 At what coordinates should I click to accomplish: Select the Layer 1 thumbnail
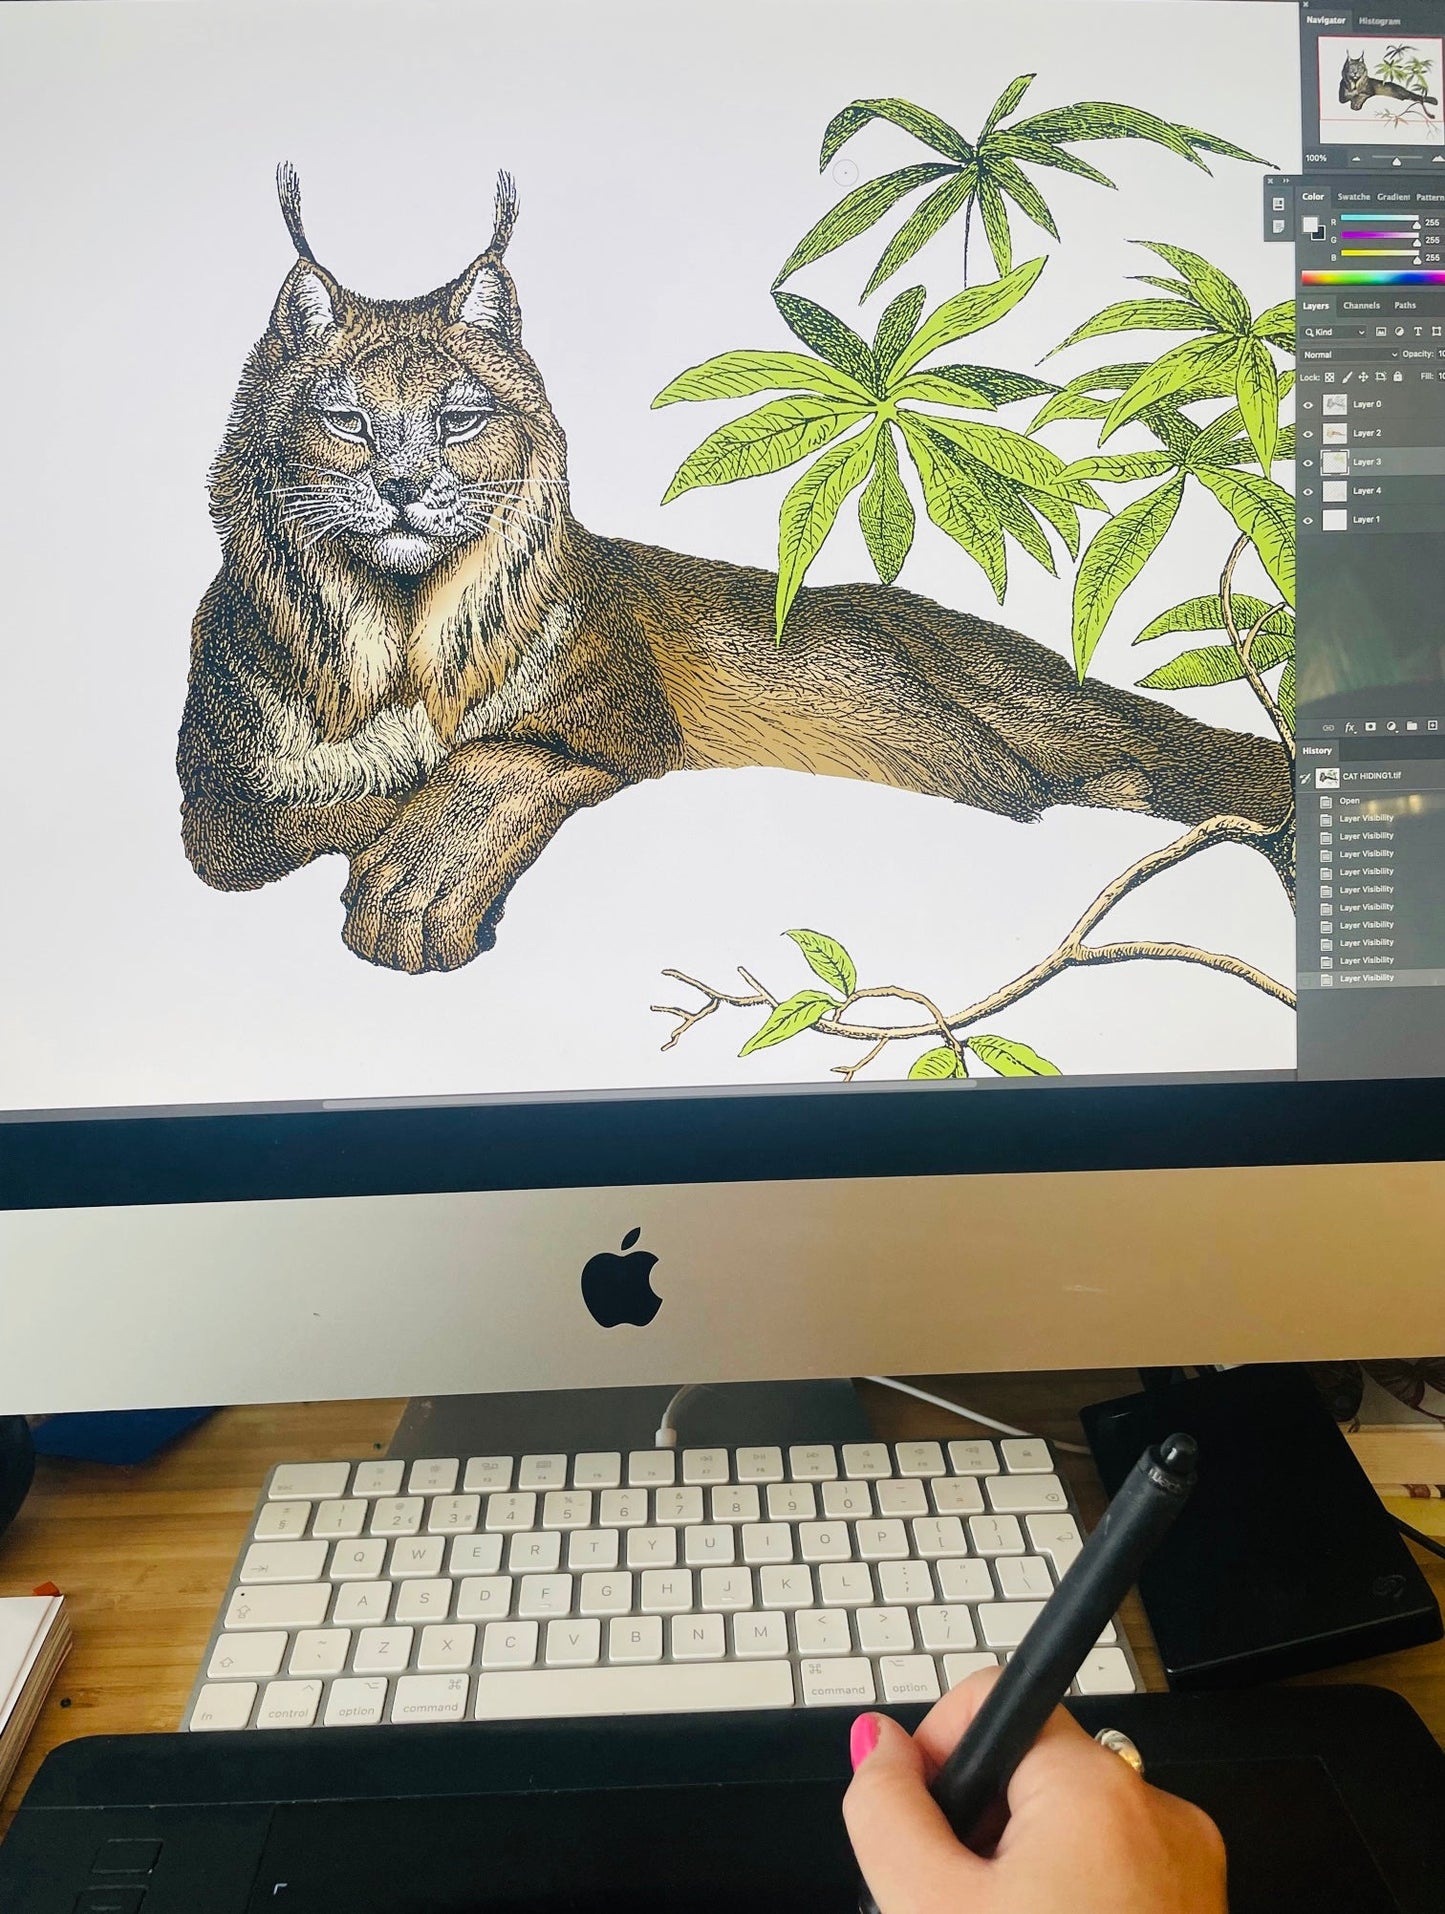point(1334,520)
